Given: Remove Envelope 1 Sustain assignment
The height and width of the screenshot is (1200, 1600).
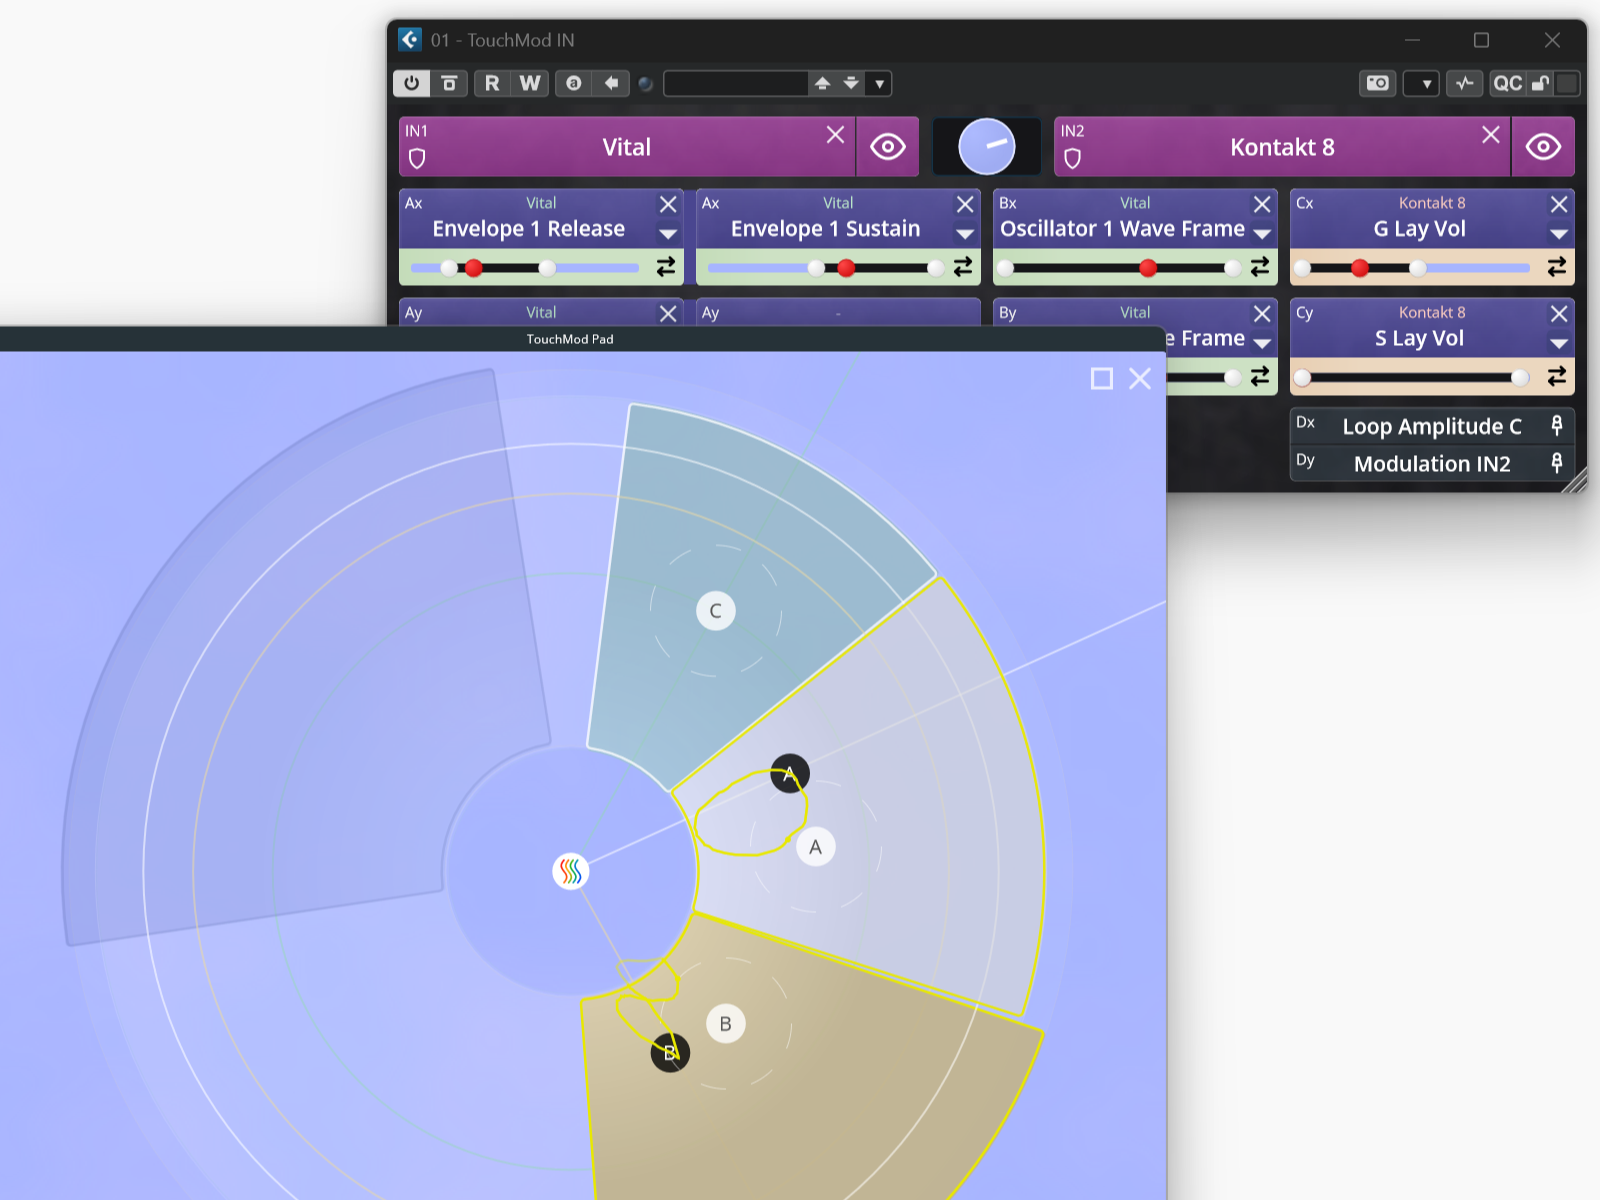Looking at the screenshot, I should tap(965, 204).
